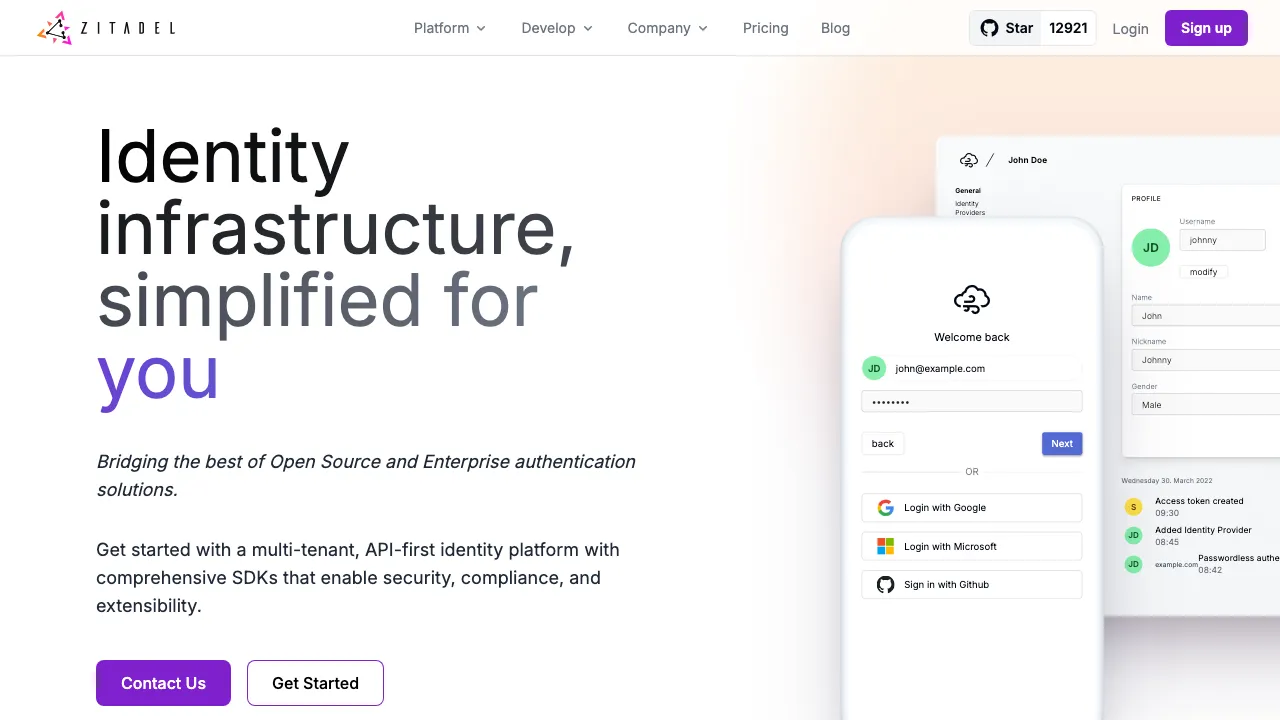
Task: Click the GitHub star count 12921
Action: 1068,28
